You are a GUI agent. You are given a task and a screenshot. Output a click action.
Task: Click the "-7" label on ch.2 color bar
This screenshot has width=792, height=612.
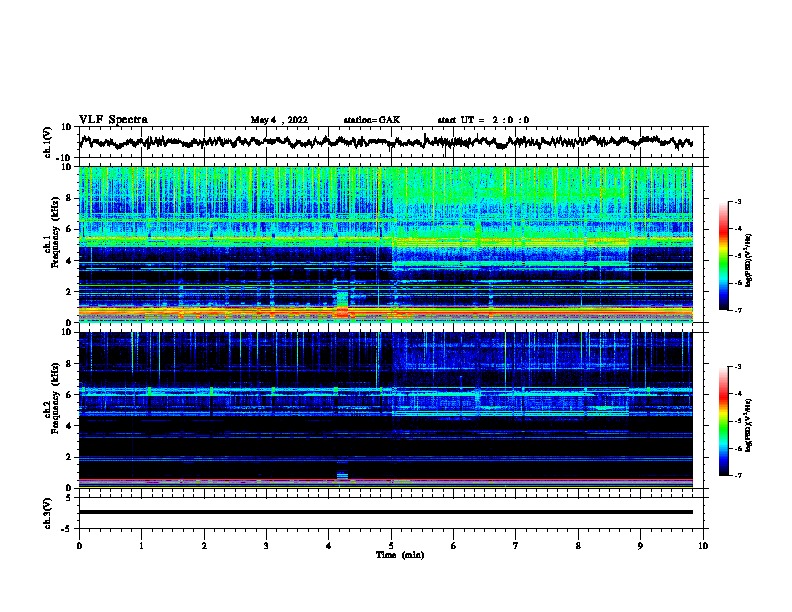pyautogui.click(x=737, y=475)
